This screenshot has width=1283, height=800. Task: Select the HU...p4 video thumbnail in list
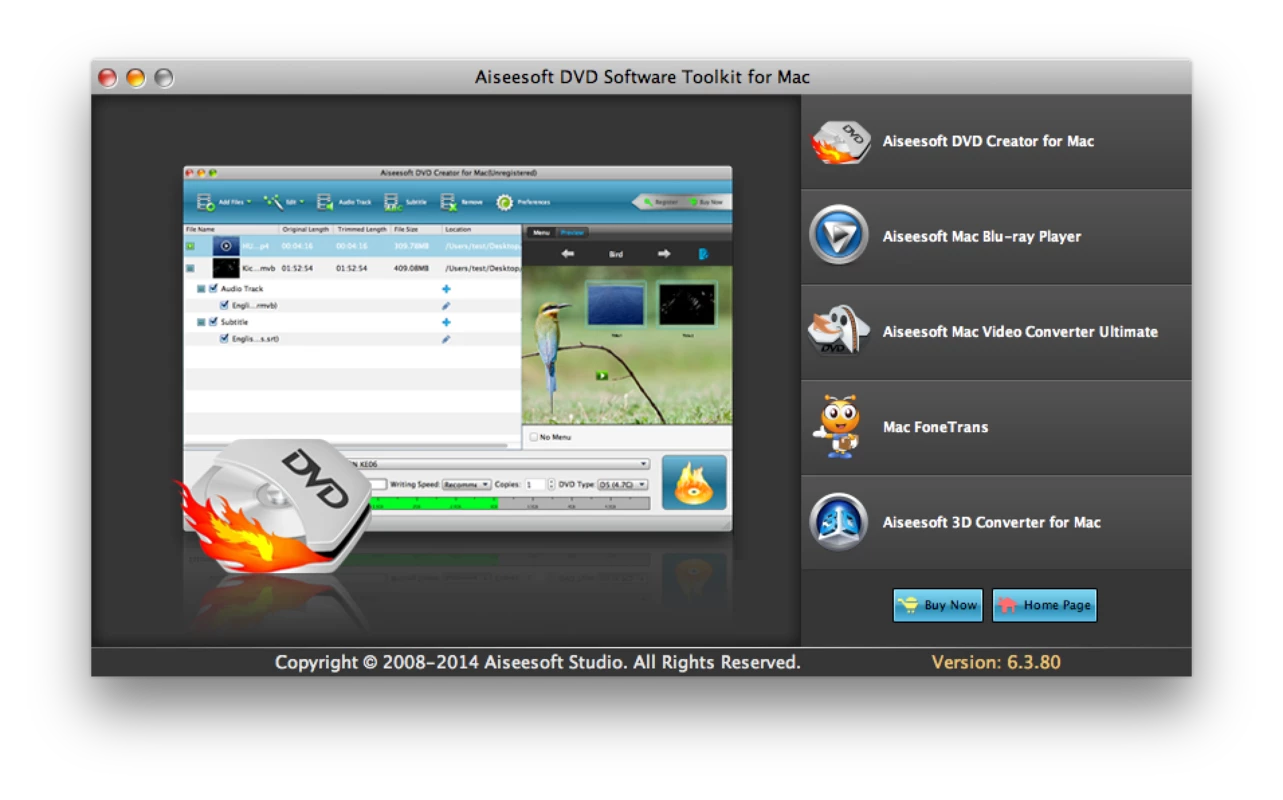coord(226,246)
